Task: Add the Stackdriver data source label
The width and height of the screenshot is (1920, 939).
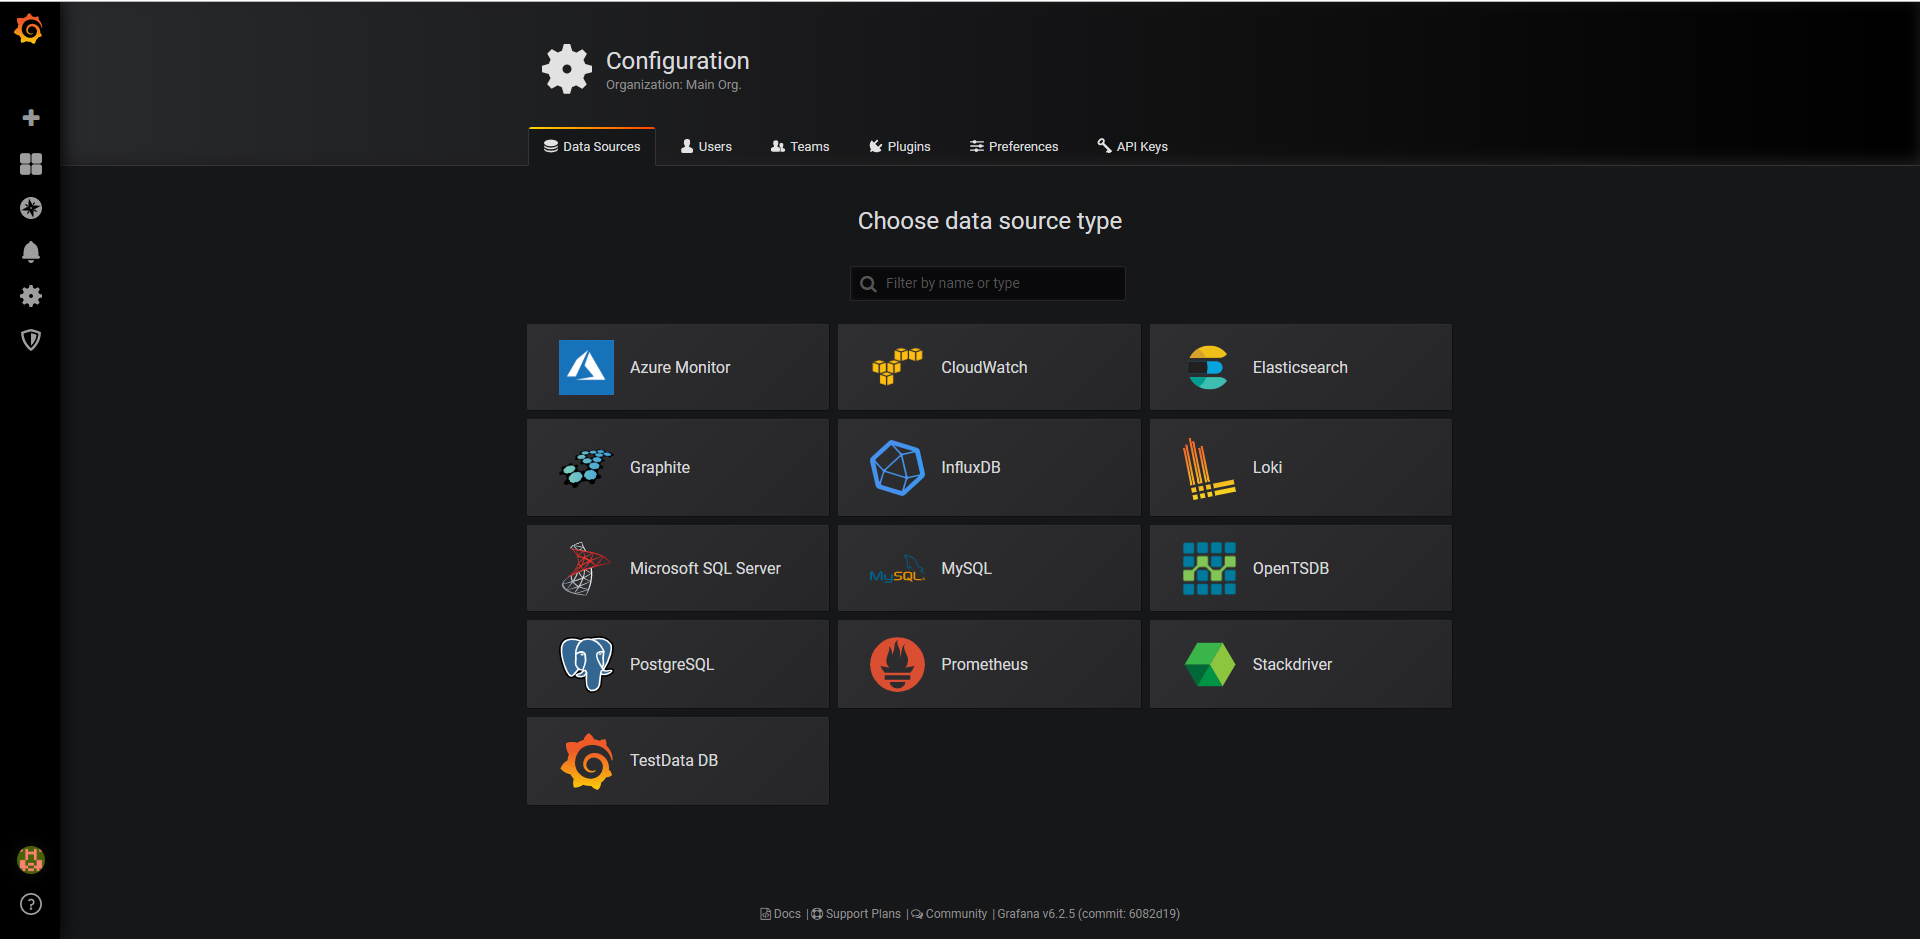Action: pos(1292,665)
